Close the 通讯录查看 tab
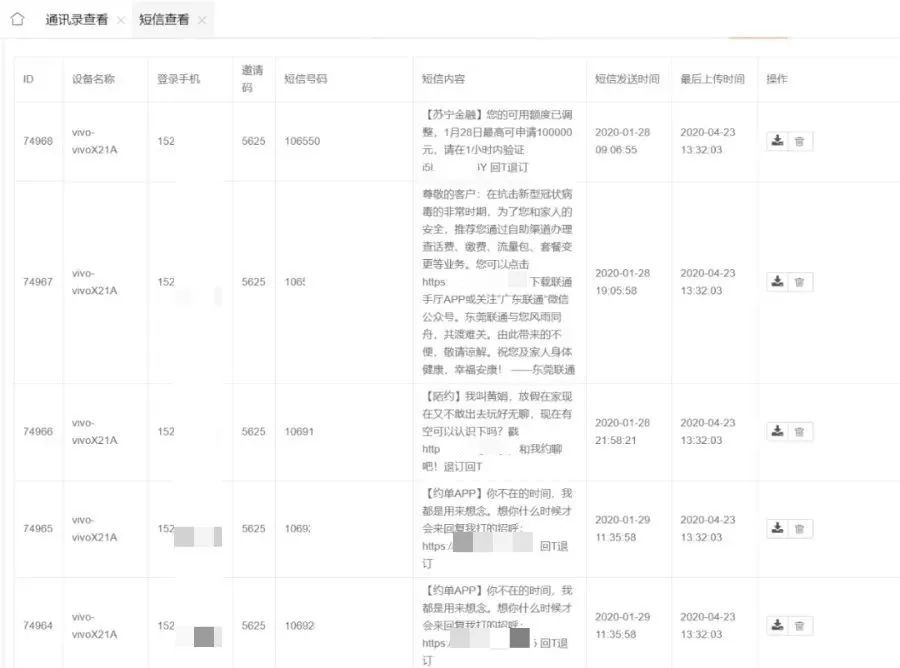Image resolution: width=900 pixels, height=668 pixels. coord(121,21)
